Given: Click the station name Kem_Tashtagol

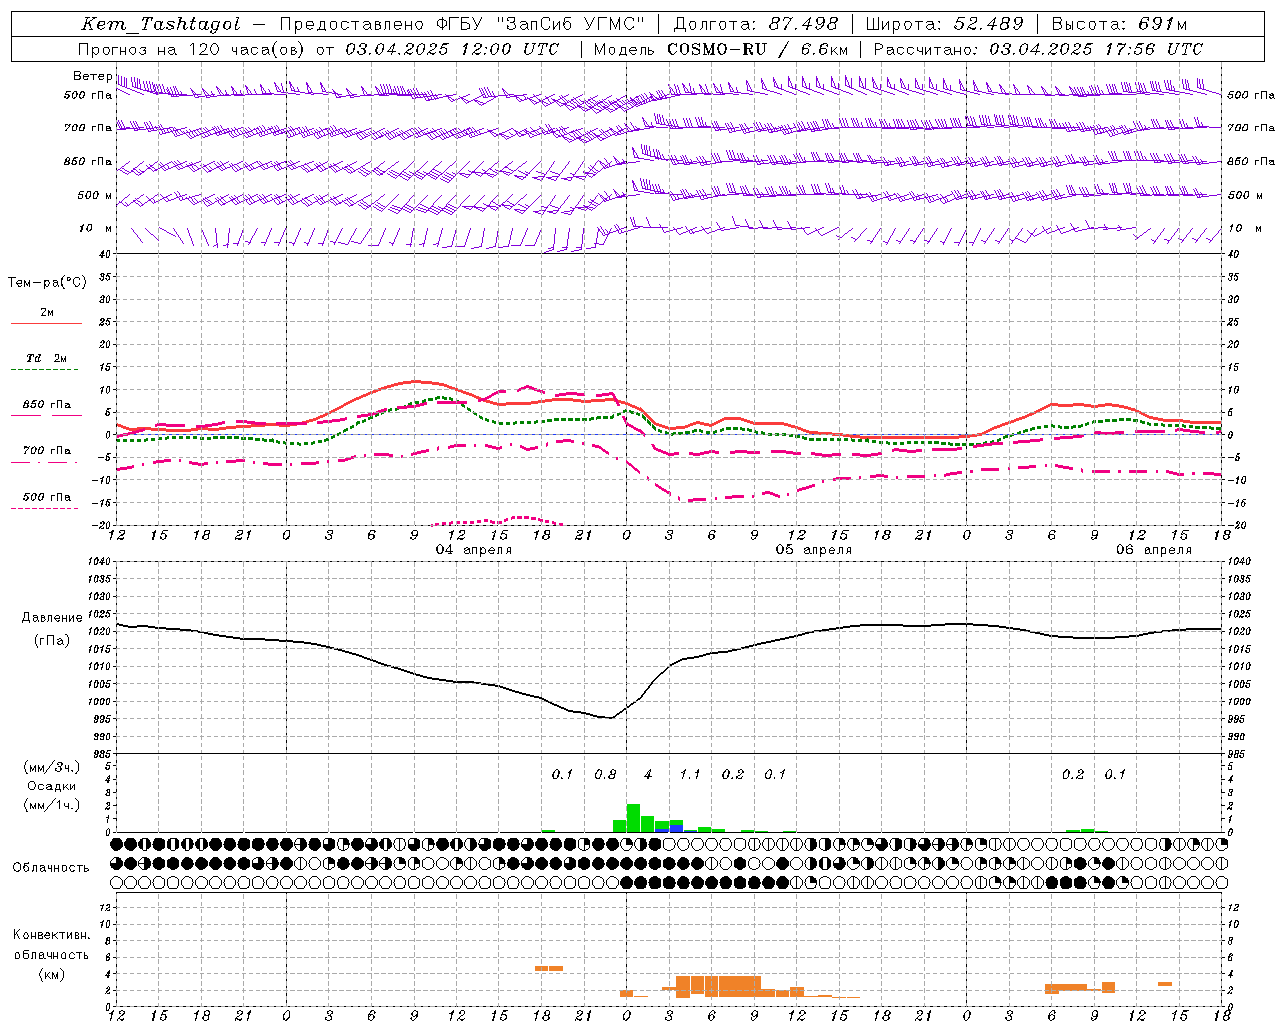Looking at the screenshot, I should click(160, 24).
